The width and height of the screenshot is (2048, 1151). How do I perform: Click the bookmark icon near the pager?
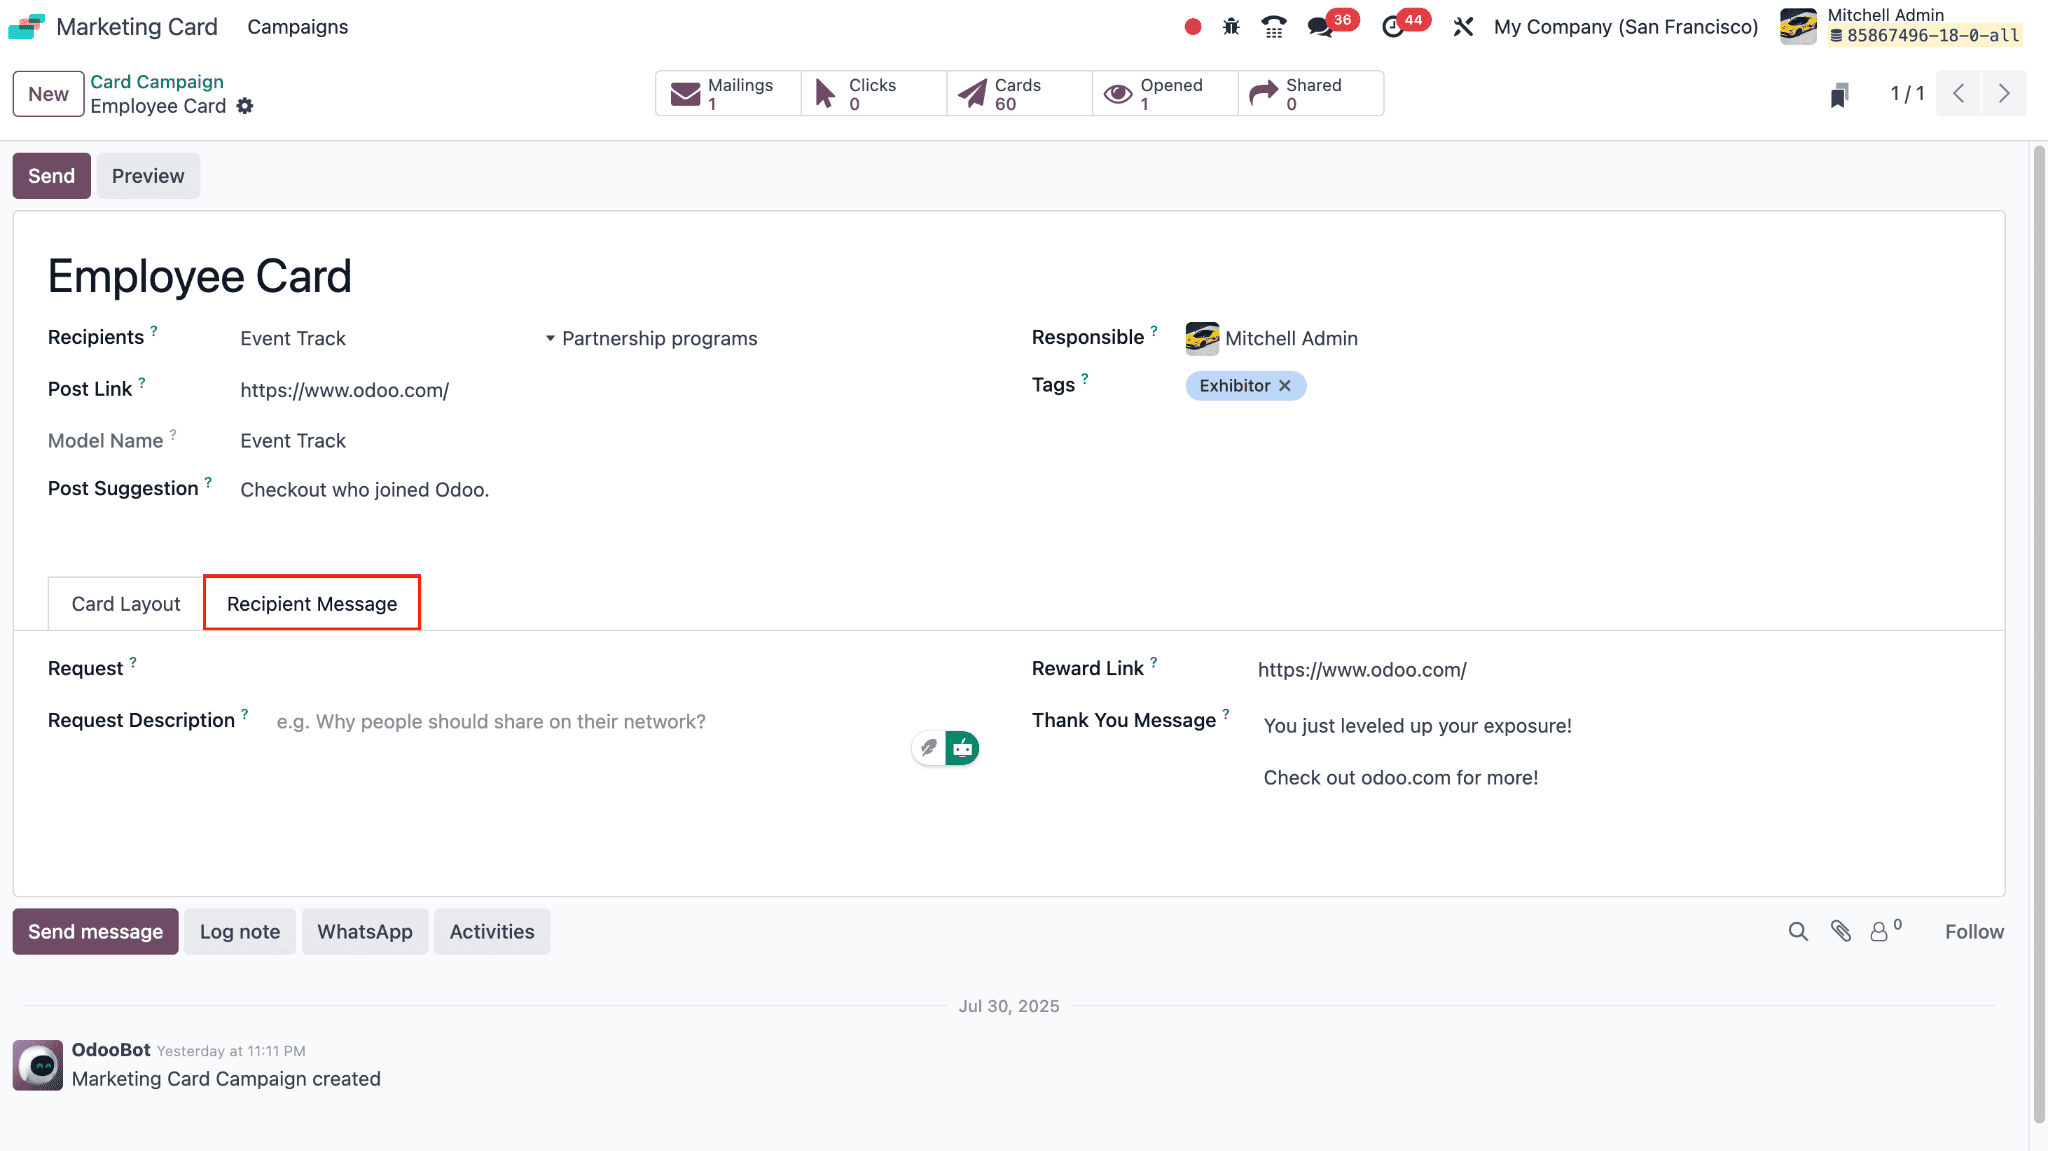coord(1839,94)
